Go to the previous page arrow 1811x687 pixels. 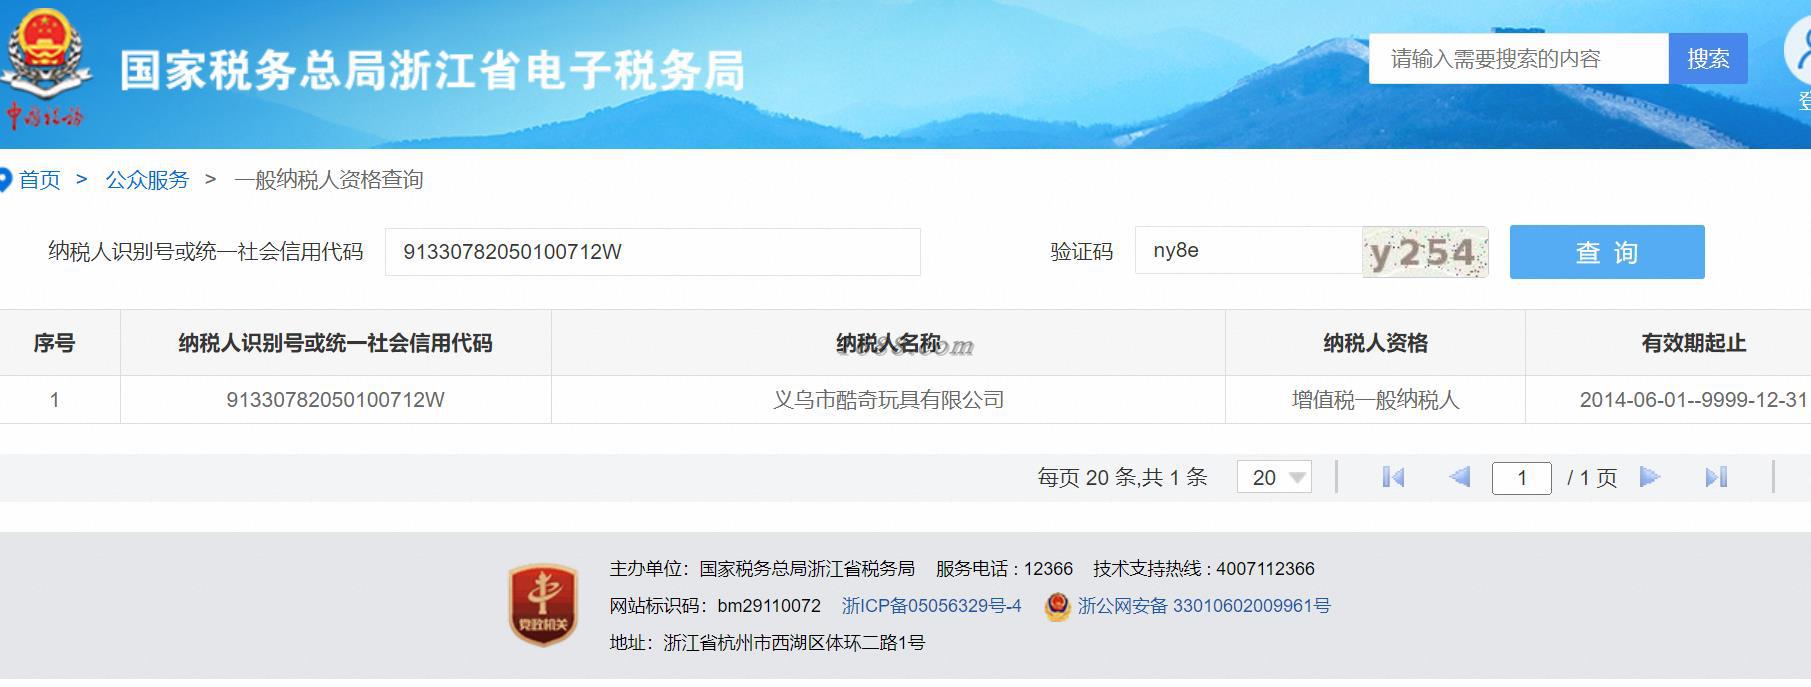1460,477
